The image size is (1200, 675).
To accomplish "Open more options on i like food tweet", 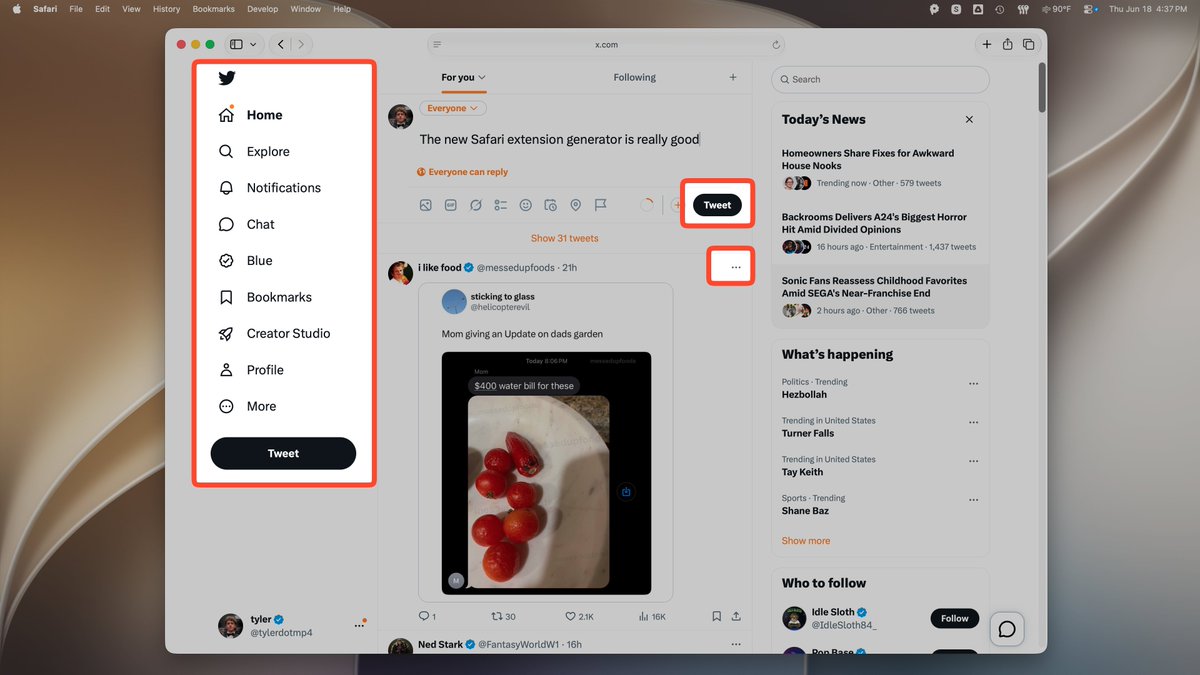I will (736, 267).
